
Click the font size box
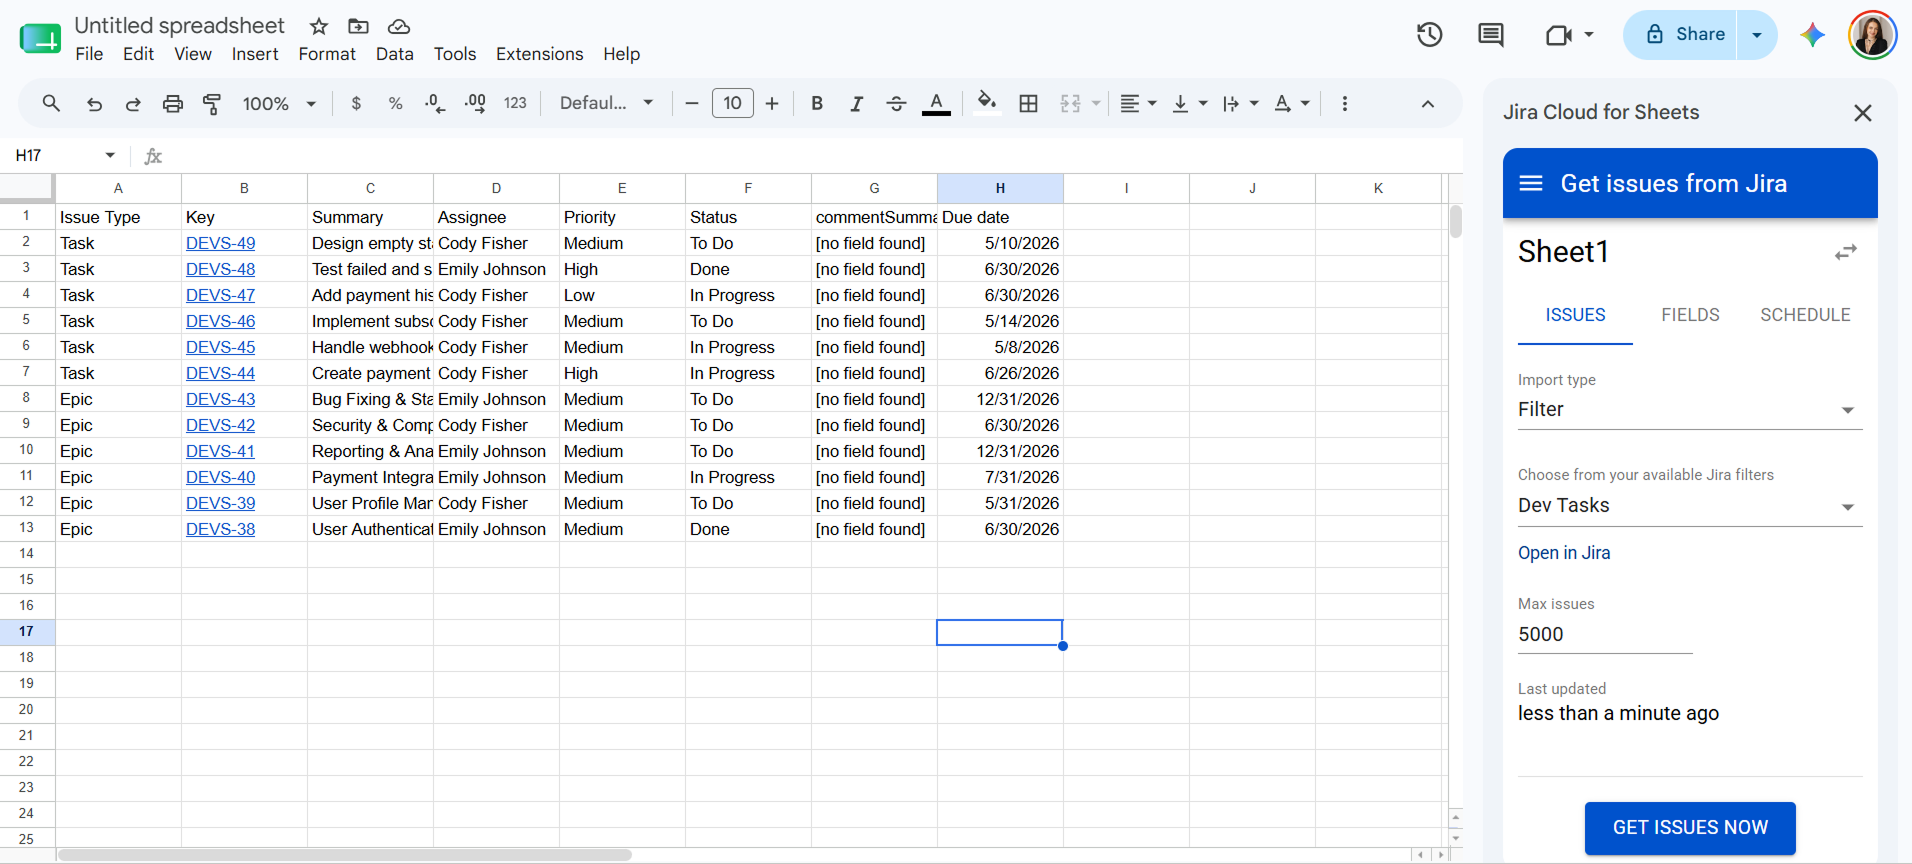pos(733,103)
